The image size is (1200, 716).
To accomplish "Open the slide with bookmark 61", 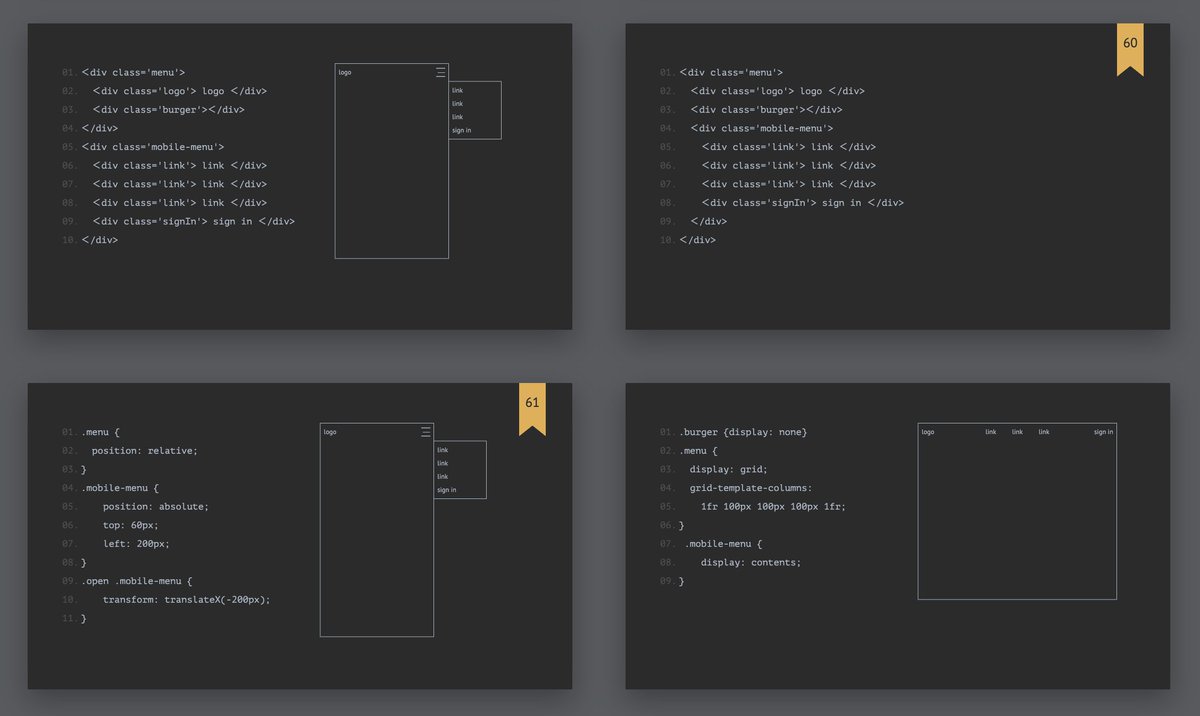I will point(300,536).
